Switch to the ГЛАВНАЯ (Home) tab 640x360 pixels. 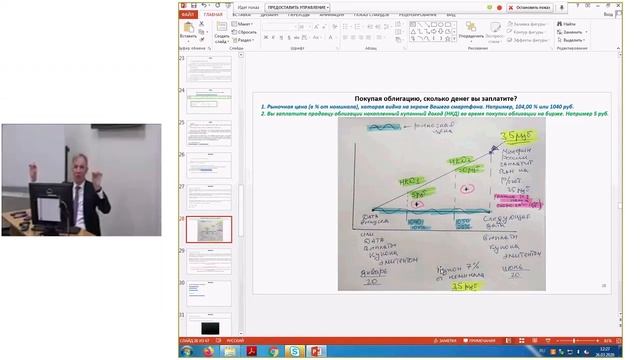pyautogui.click(x=213, y=15)
